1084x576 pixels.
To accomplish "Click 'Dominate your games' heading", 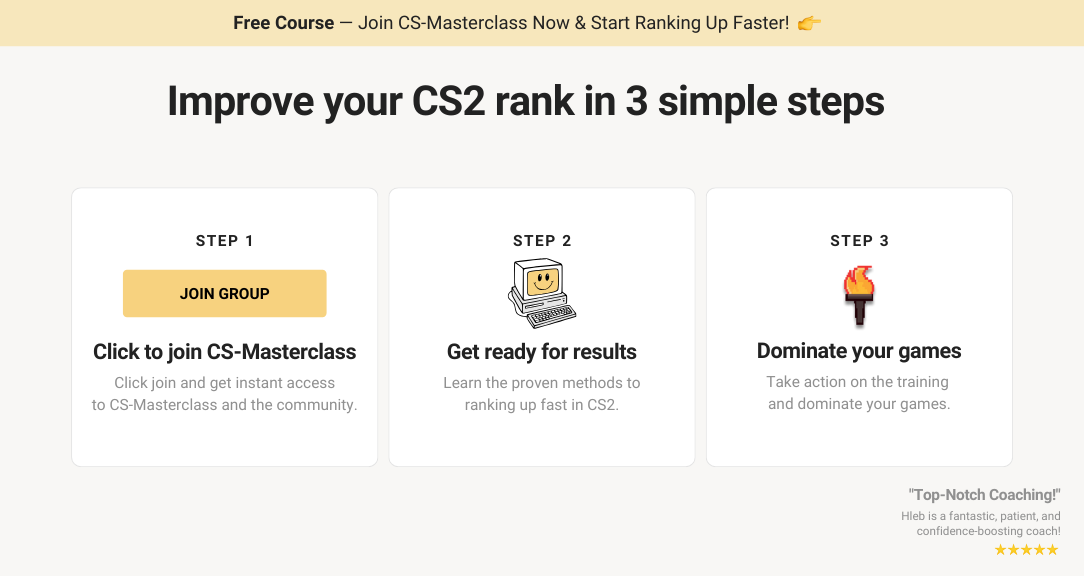I will point(859,351).
